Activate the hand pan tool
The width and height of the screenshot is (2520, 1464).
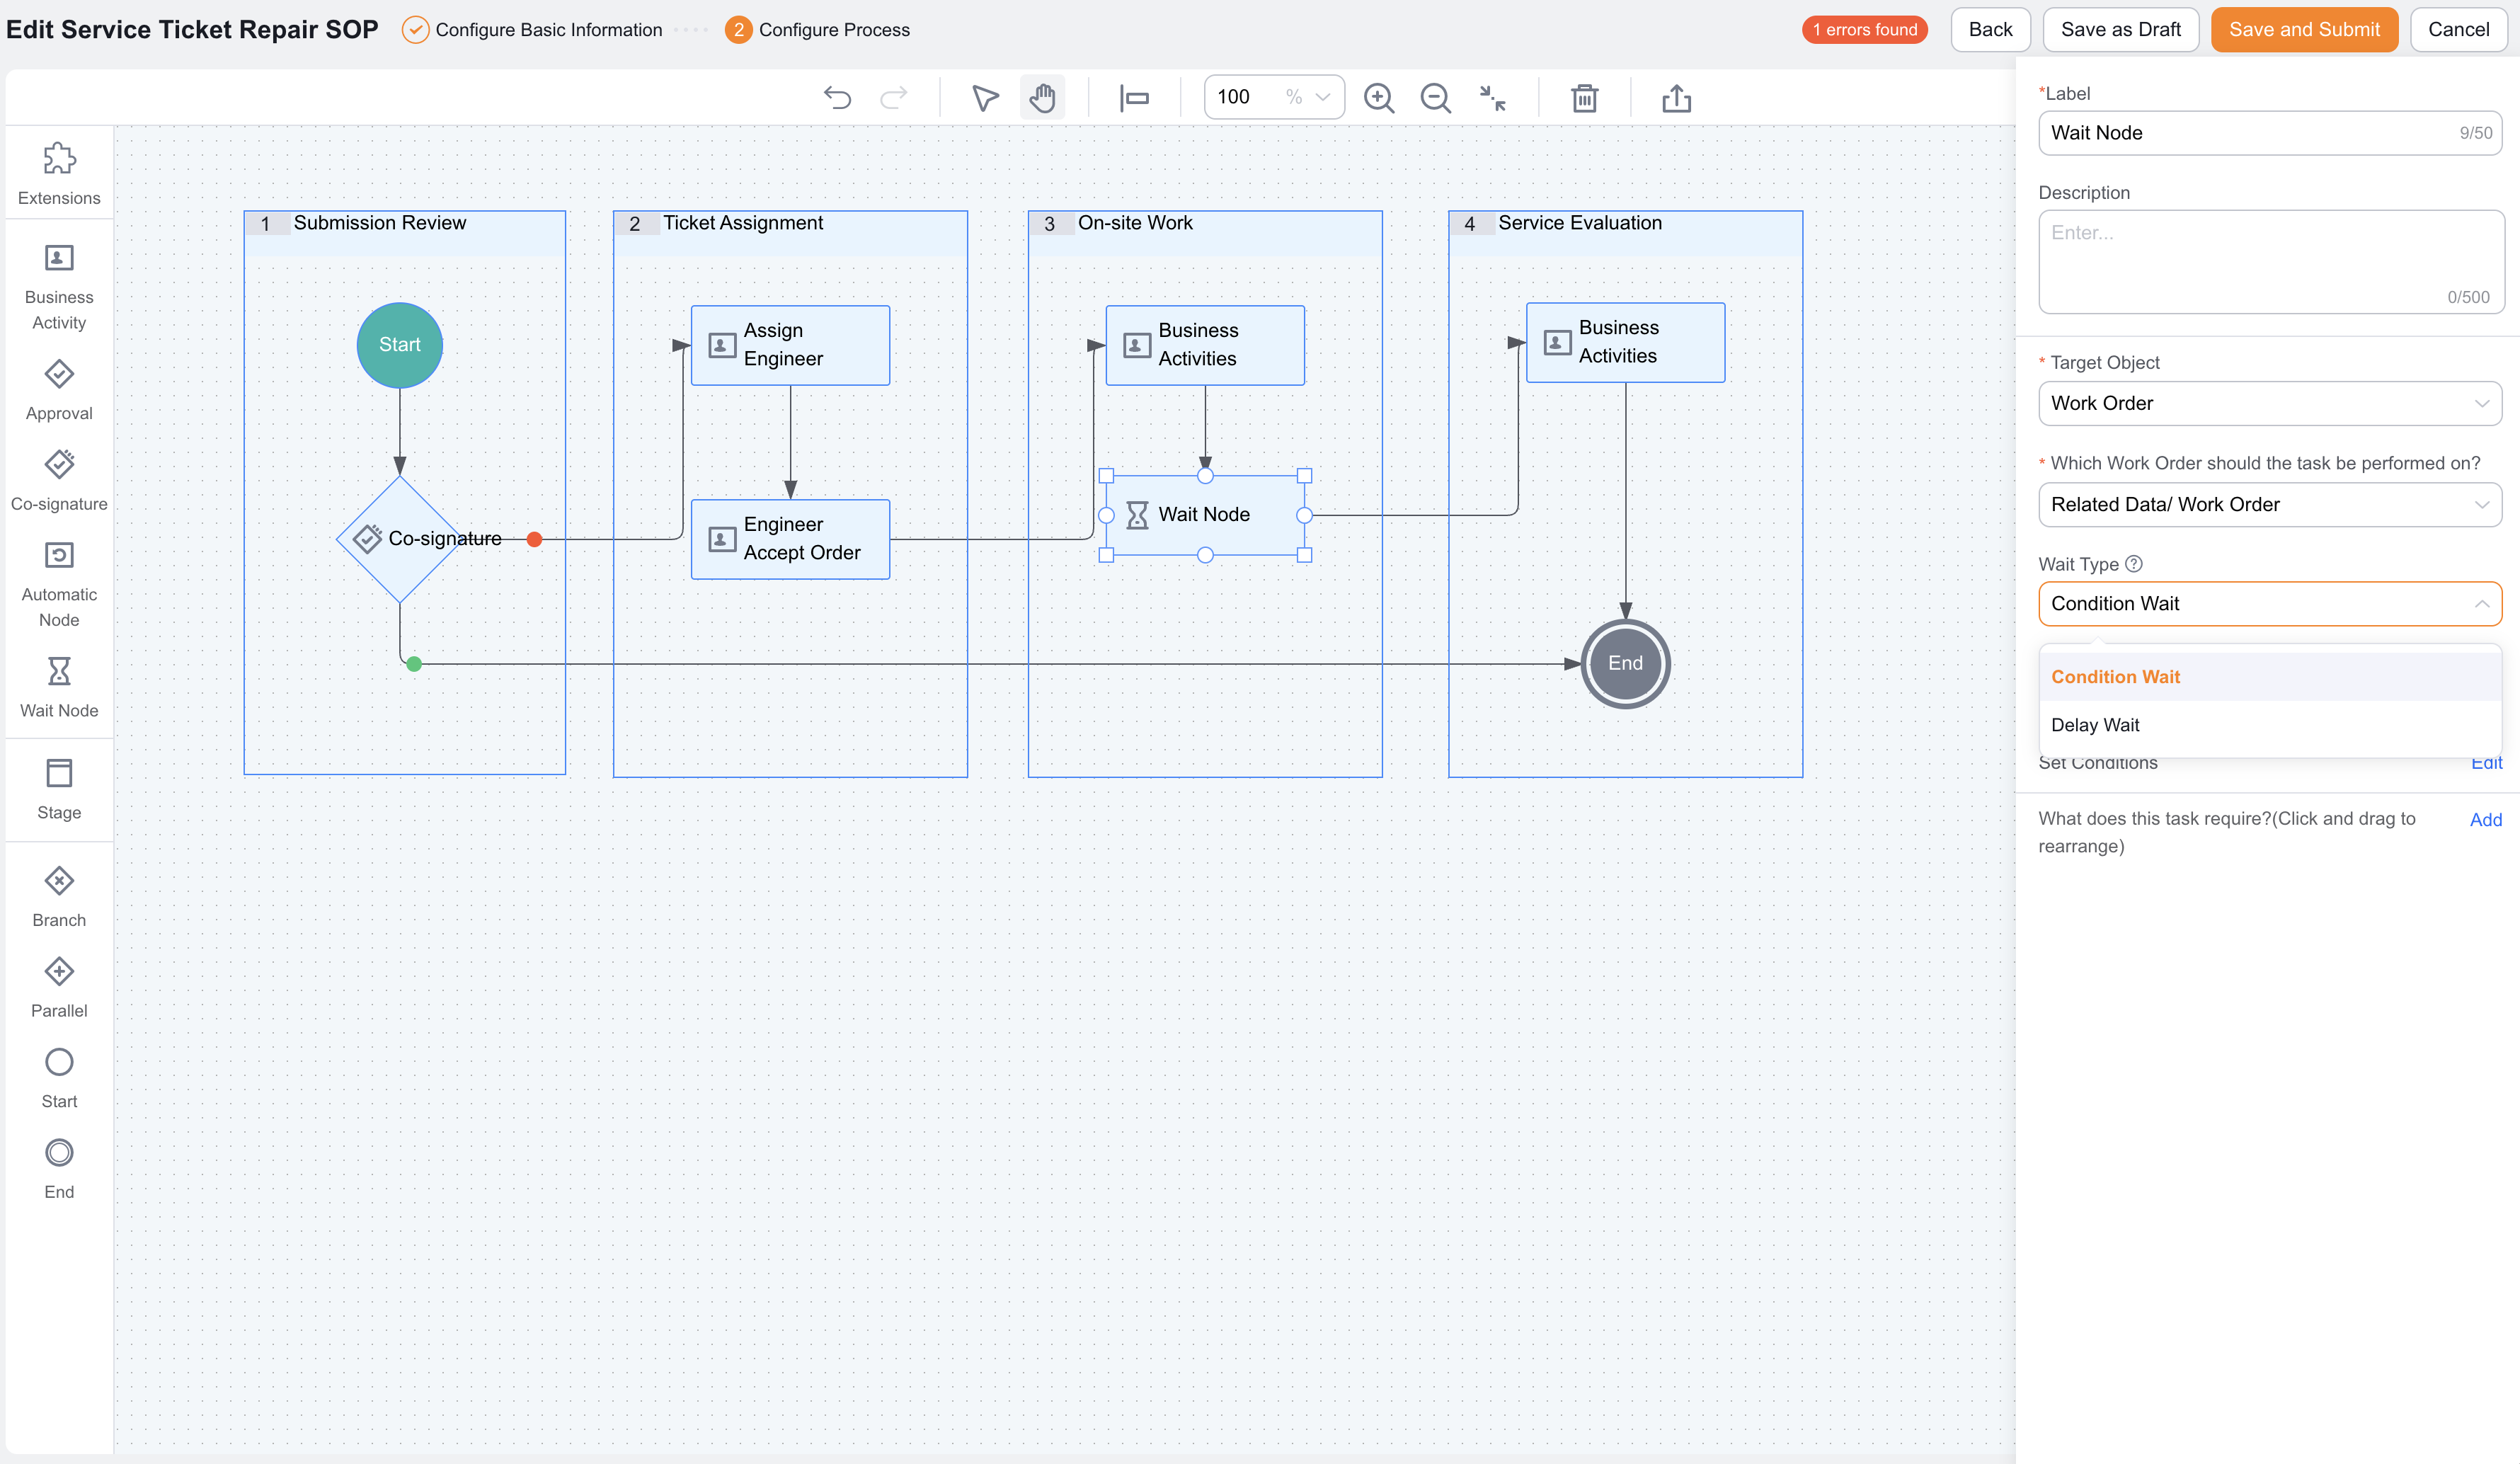tap(1042, 97)
